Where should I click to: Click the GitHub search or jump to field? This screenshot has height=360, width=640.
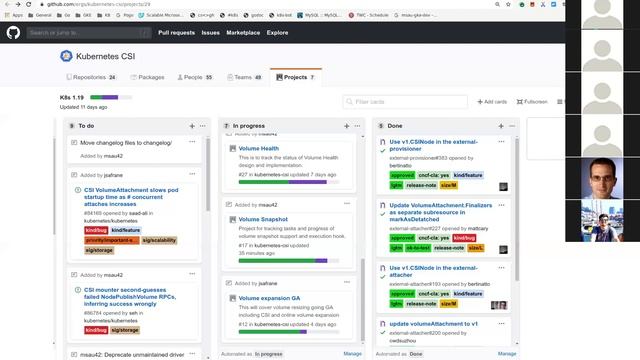coord(89,33)
